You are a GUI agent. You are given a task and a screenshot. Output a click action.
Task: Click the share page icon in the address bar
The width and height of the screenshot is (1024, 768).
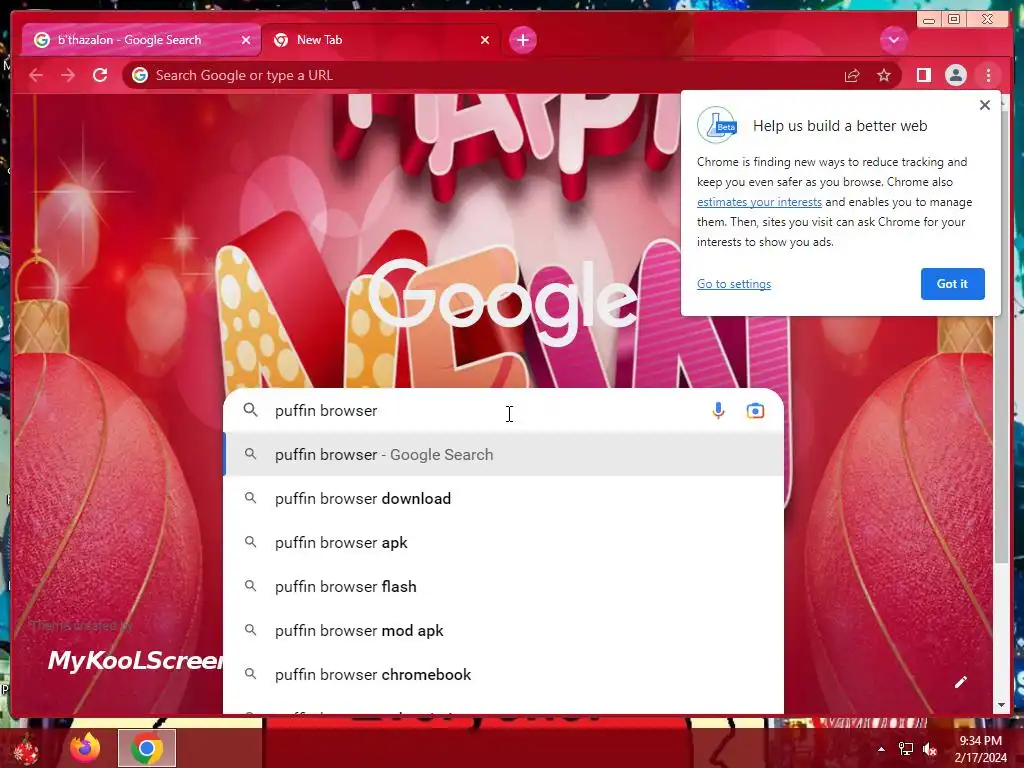coord(852,76)
